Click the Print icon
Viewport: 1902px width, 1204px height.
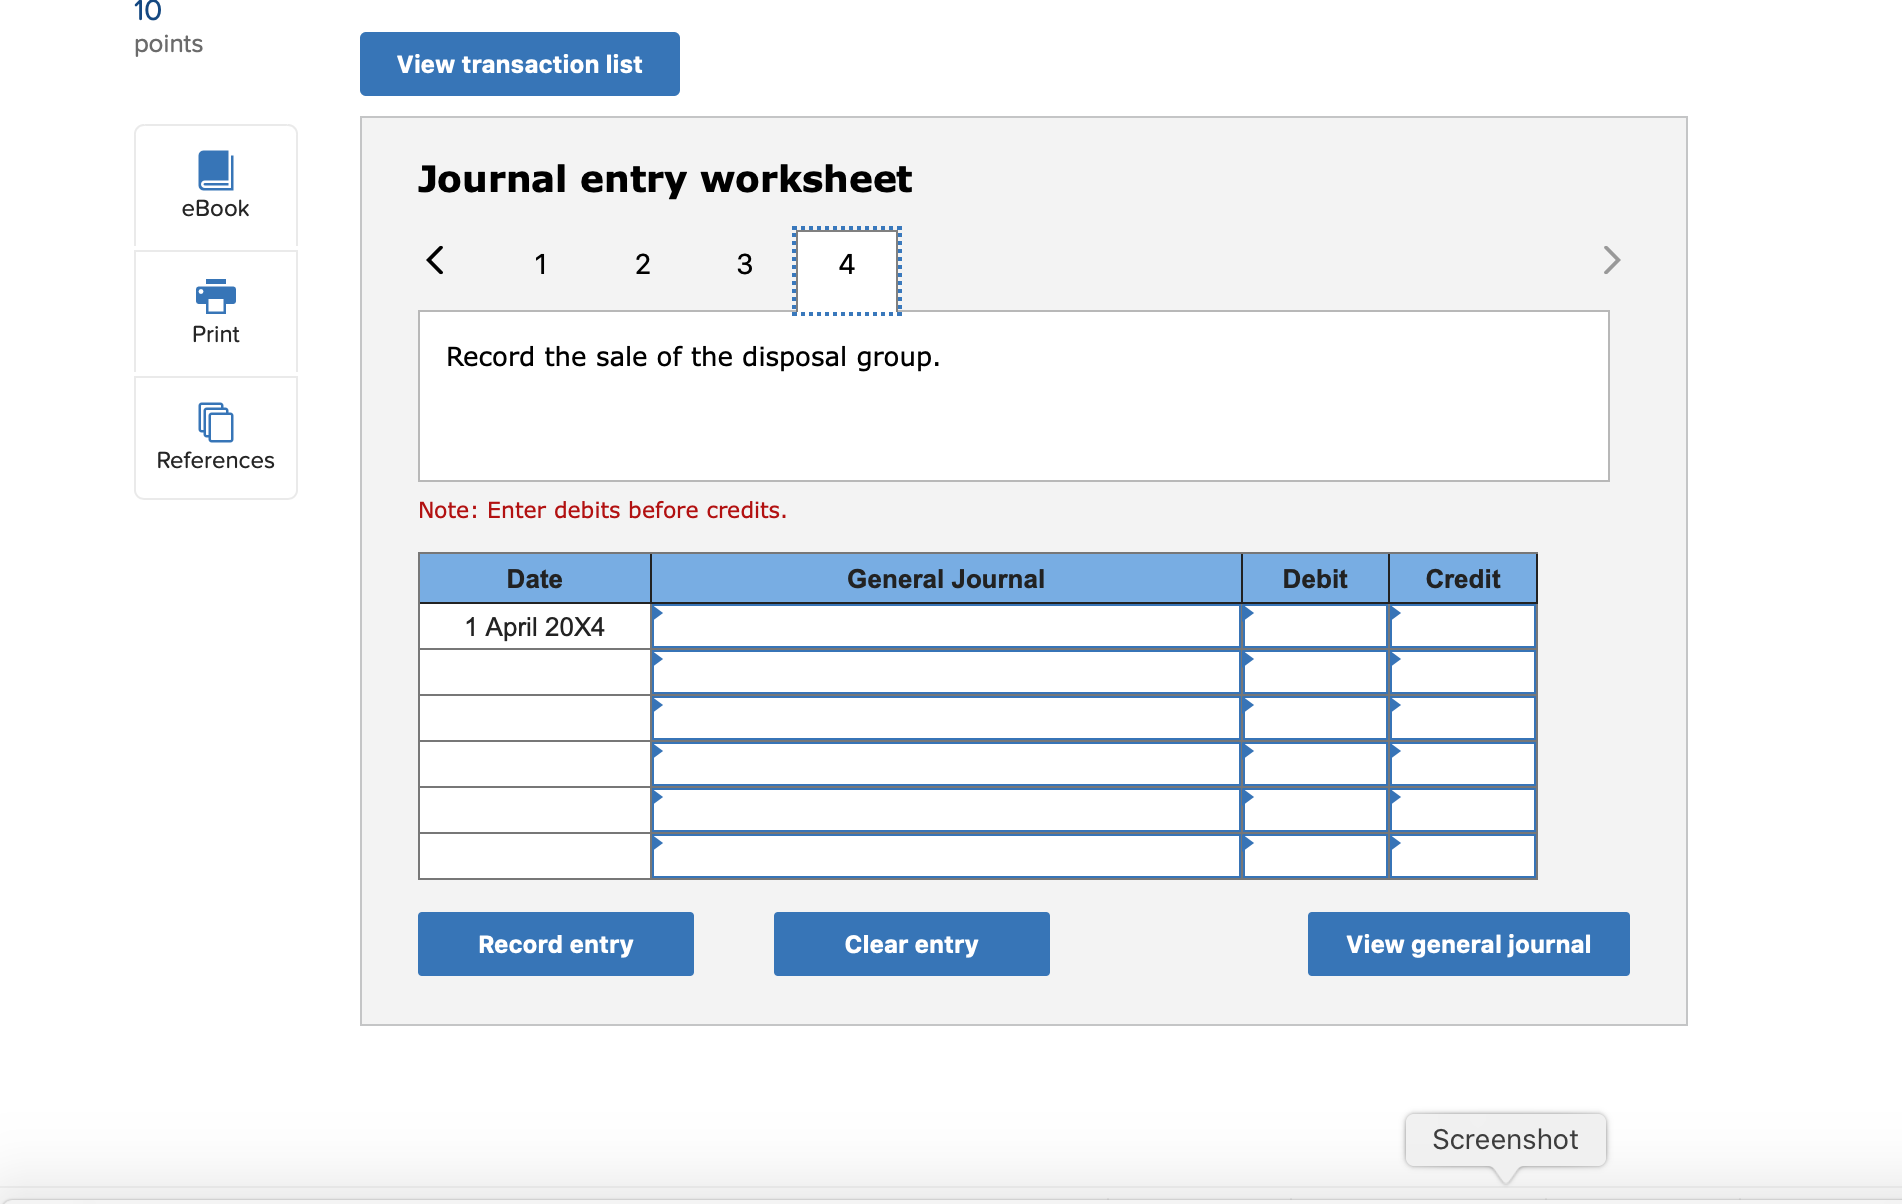(215, 296)
